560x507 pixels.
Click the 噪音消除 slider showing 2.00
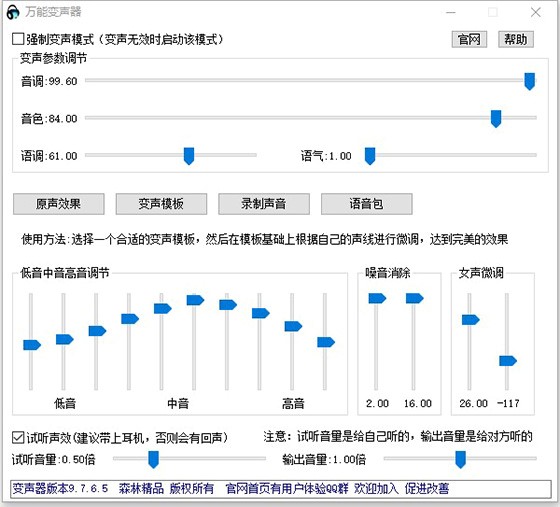(x=377, y=298)
